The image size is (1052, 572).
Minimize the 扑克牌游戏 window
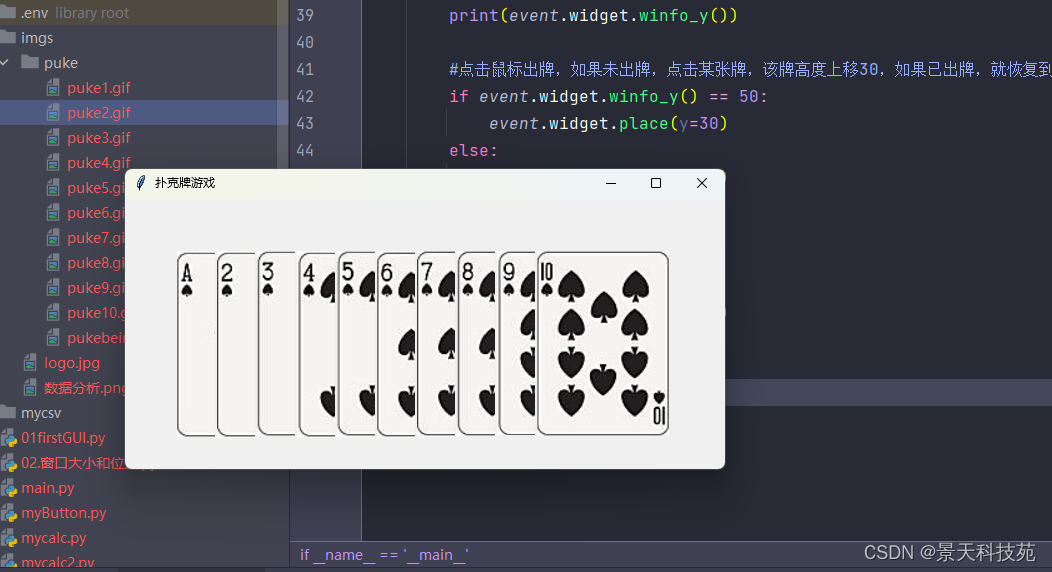611,183
